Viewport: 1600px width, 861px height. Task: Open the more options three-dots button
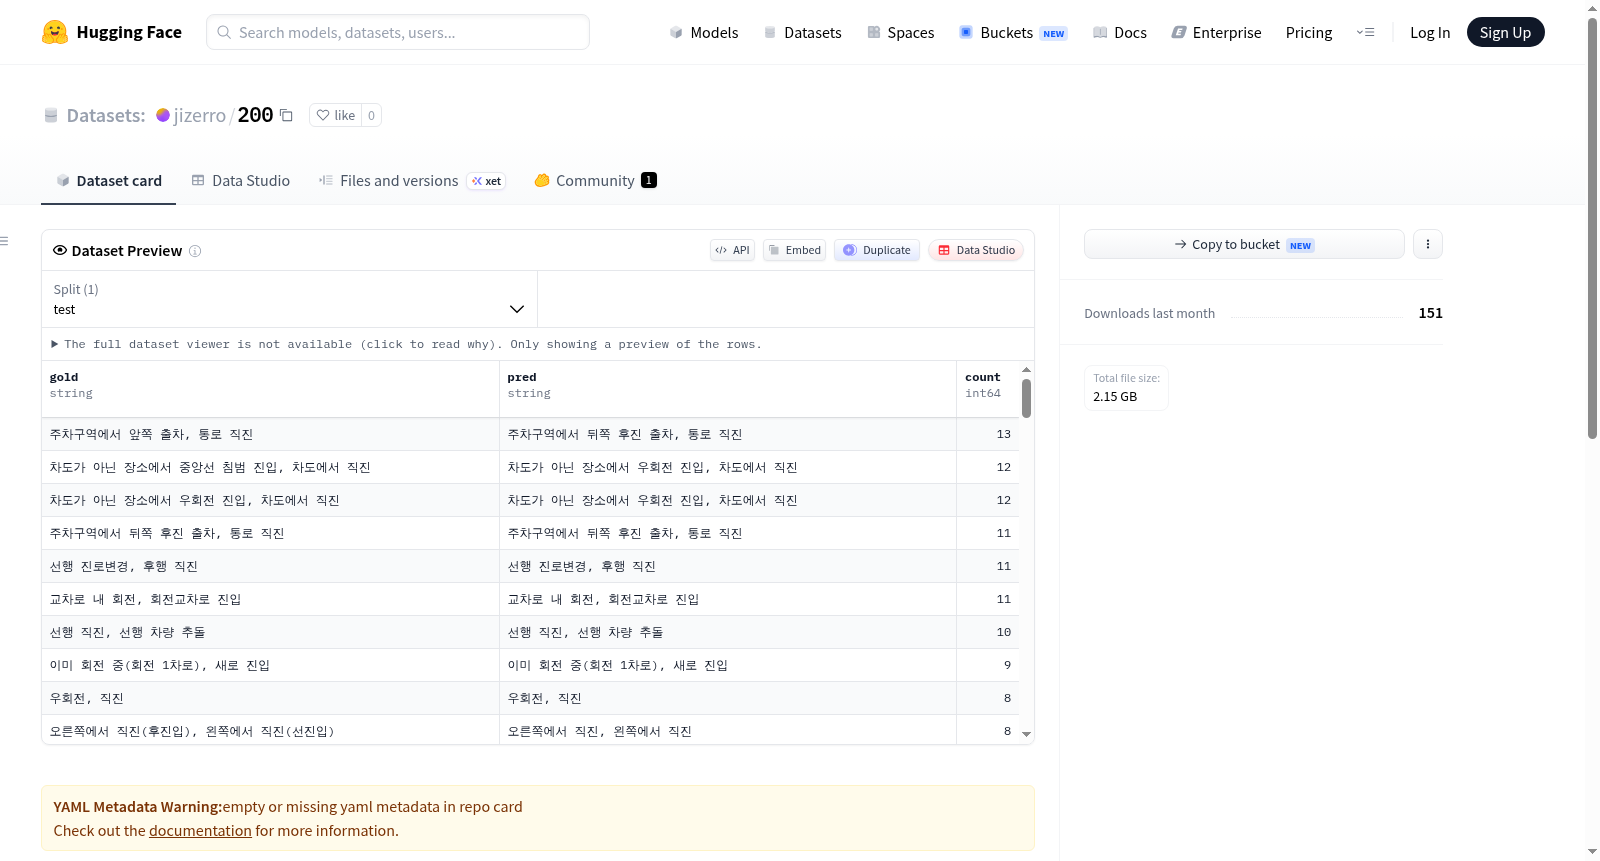(x=1428, y=244)
